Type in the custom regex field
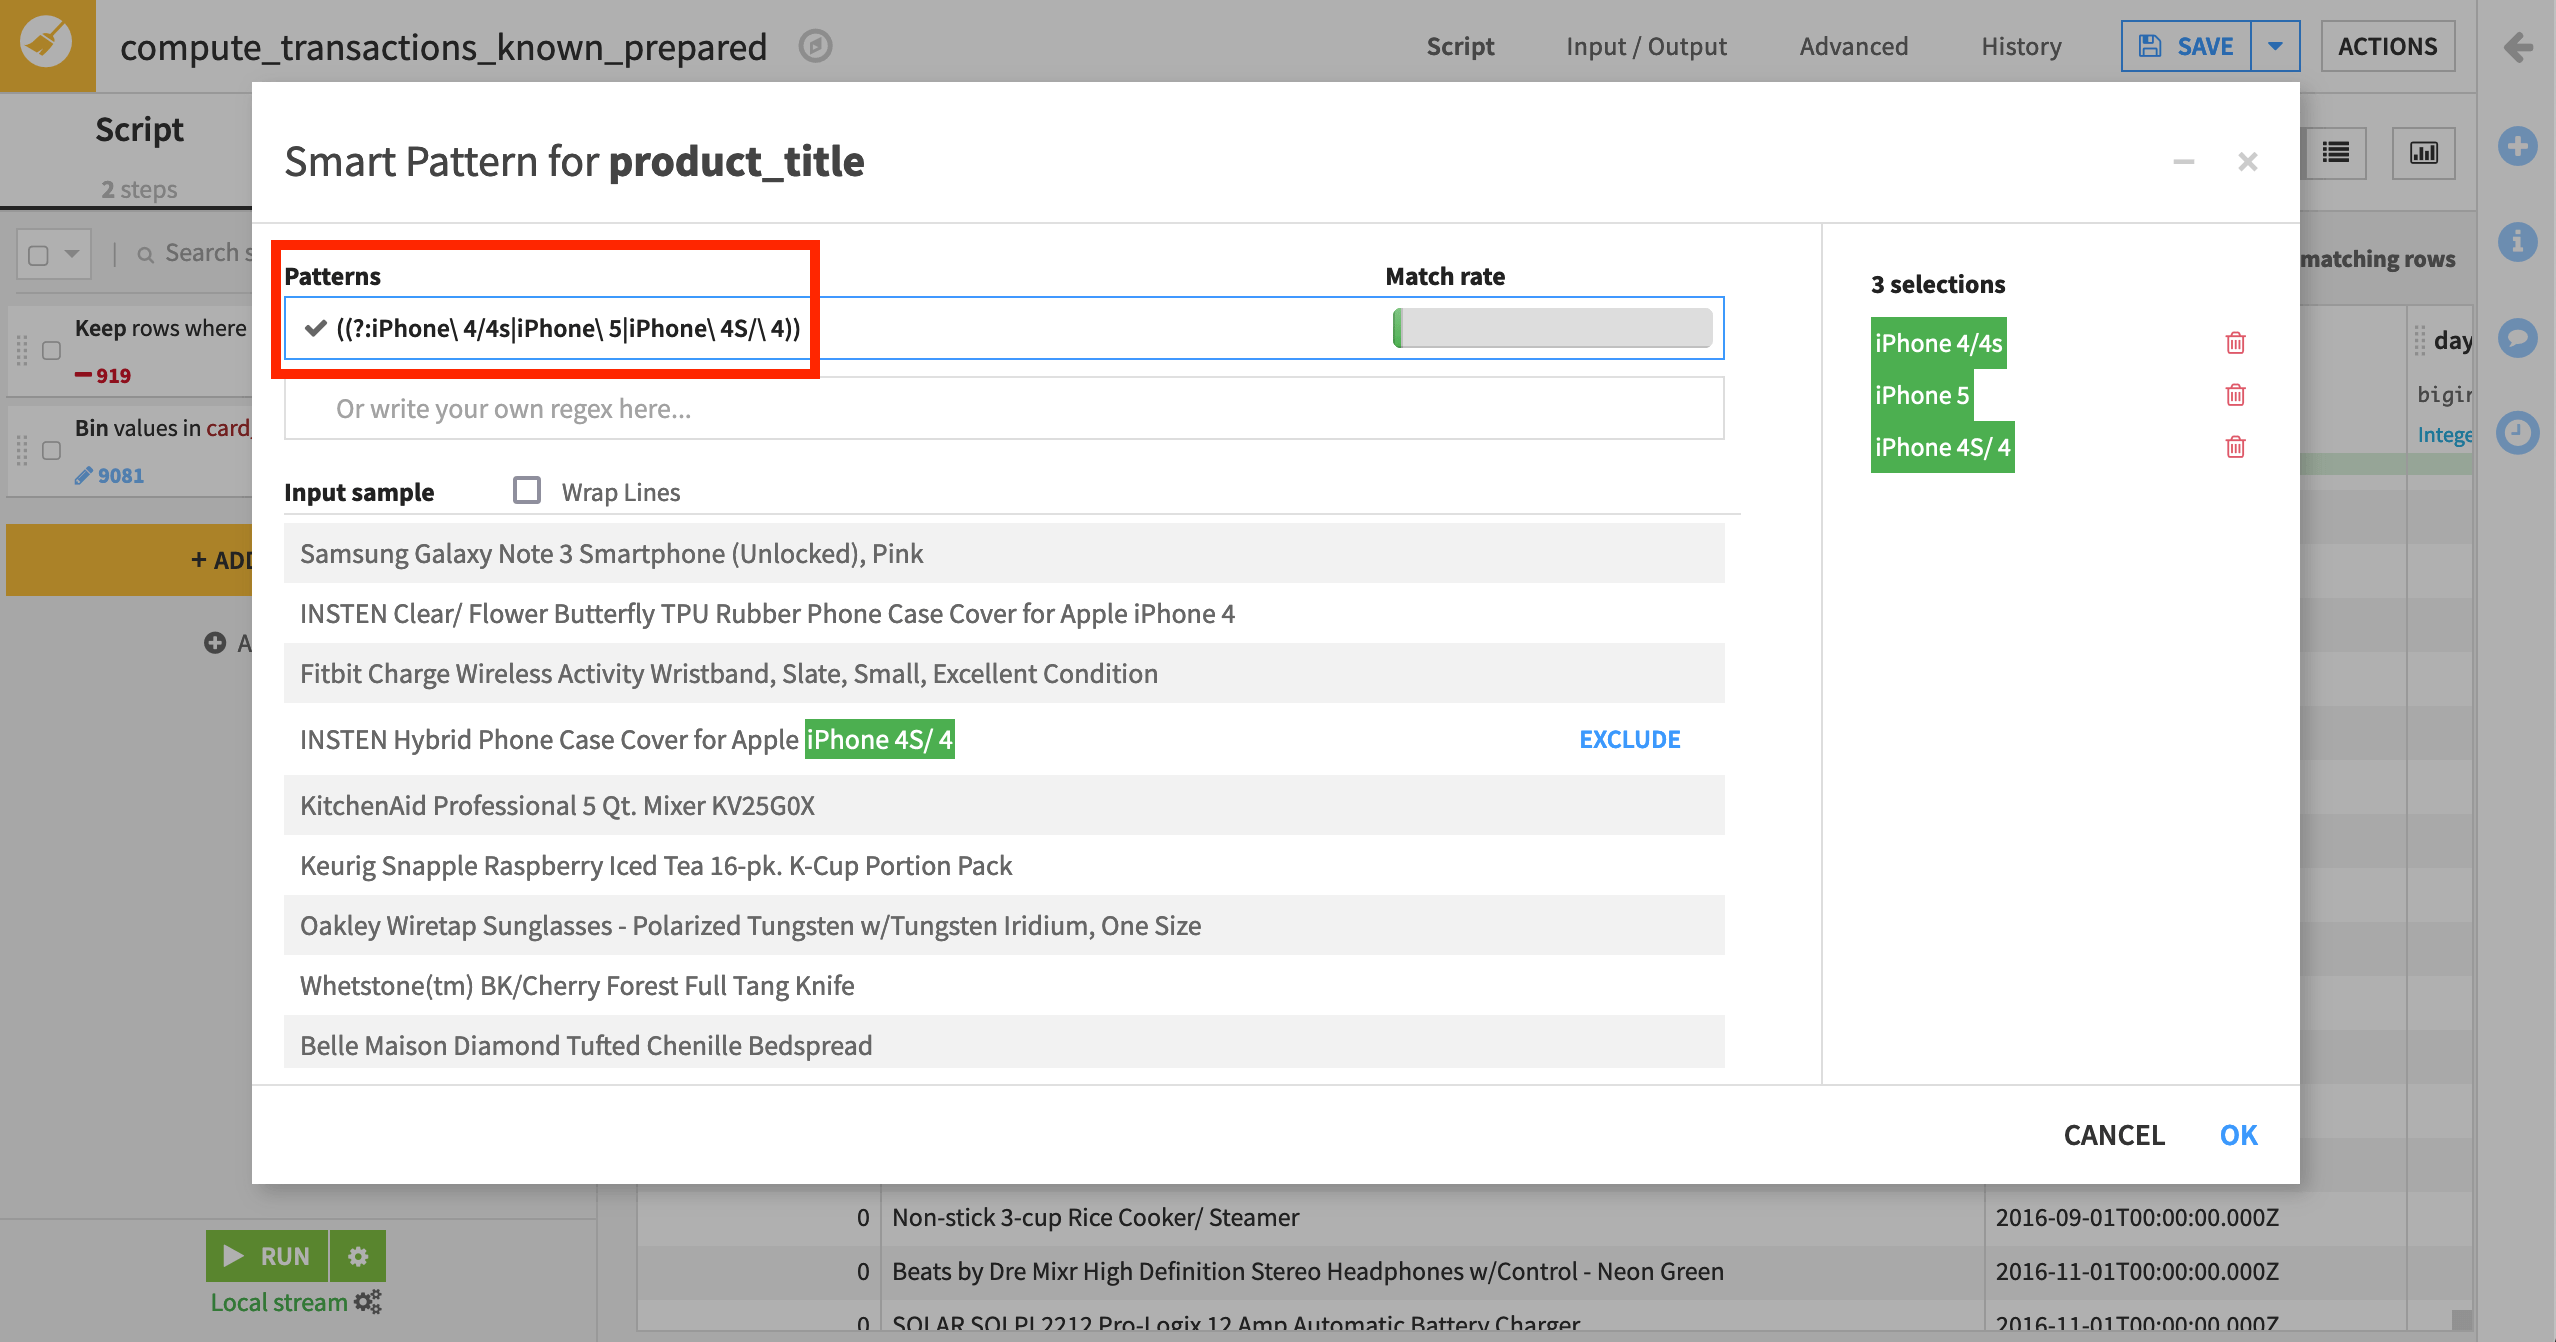Screen dimensions: 2556x1342 click(x=1003, y=408)
